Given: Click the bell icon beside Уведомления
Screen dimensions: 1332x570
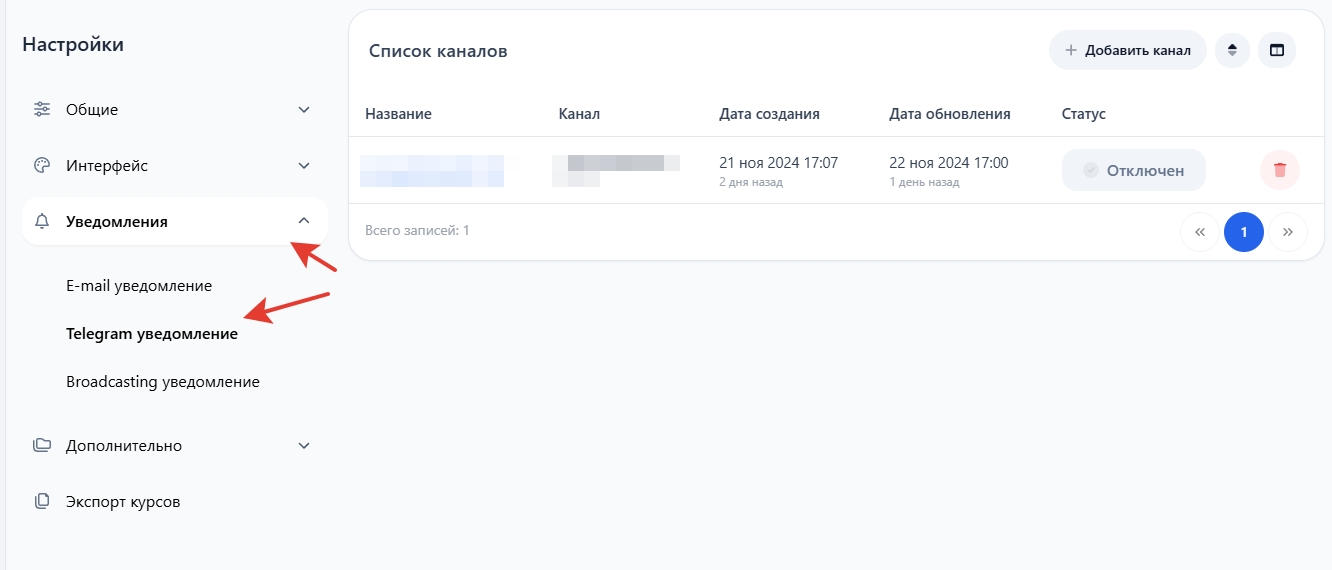Looking at the screenshot, I should click(x=42, y=222).
